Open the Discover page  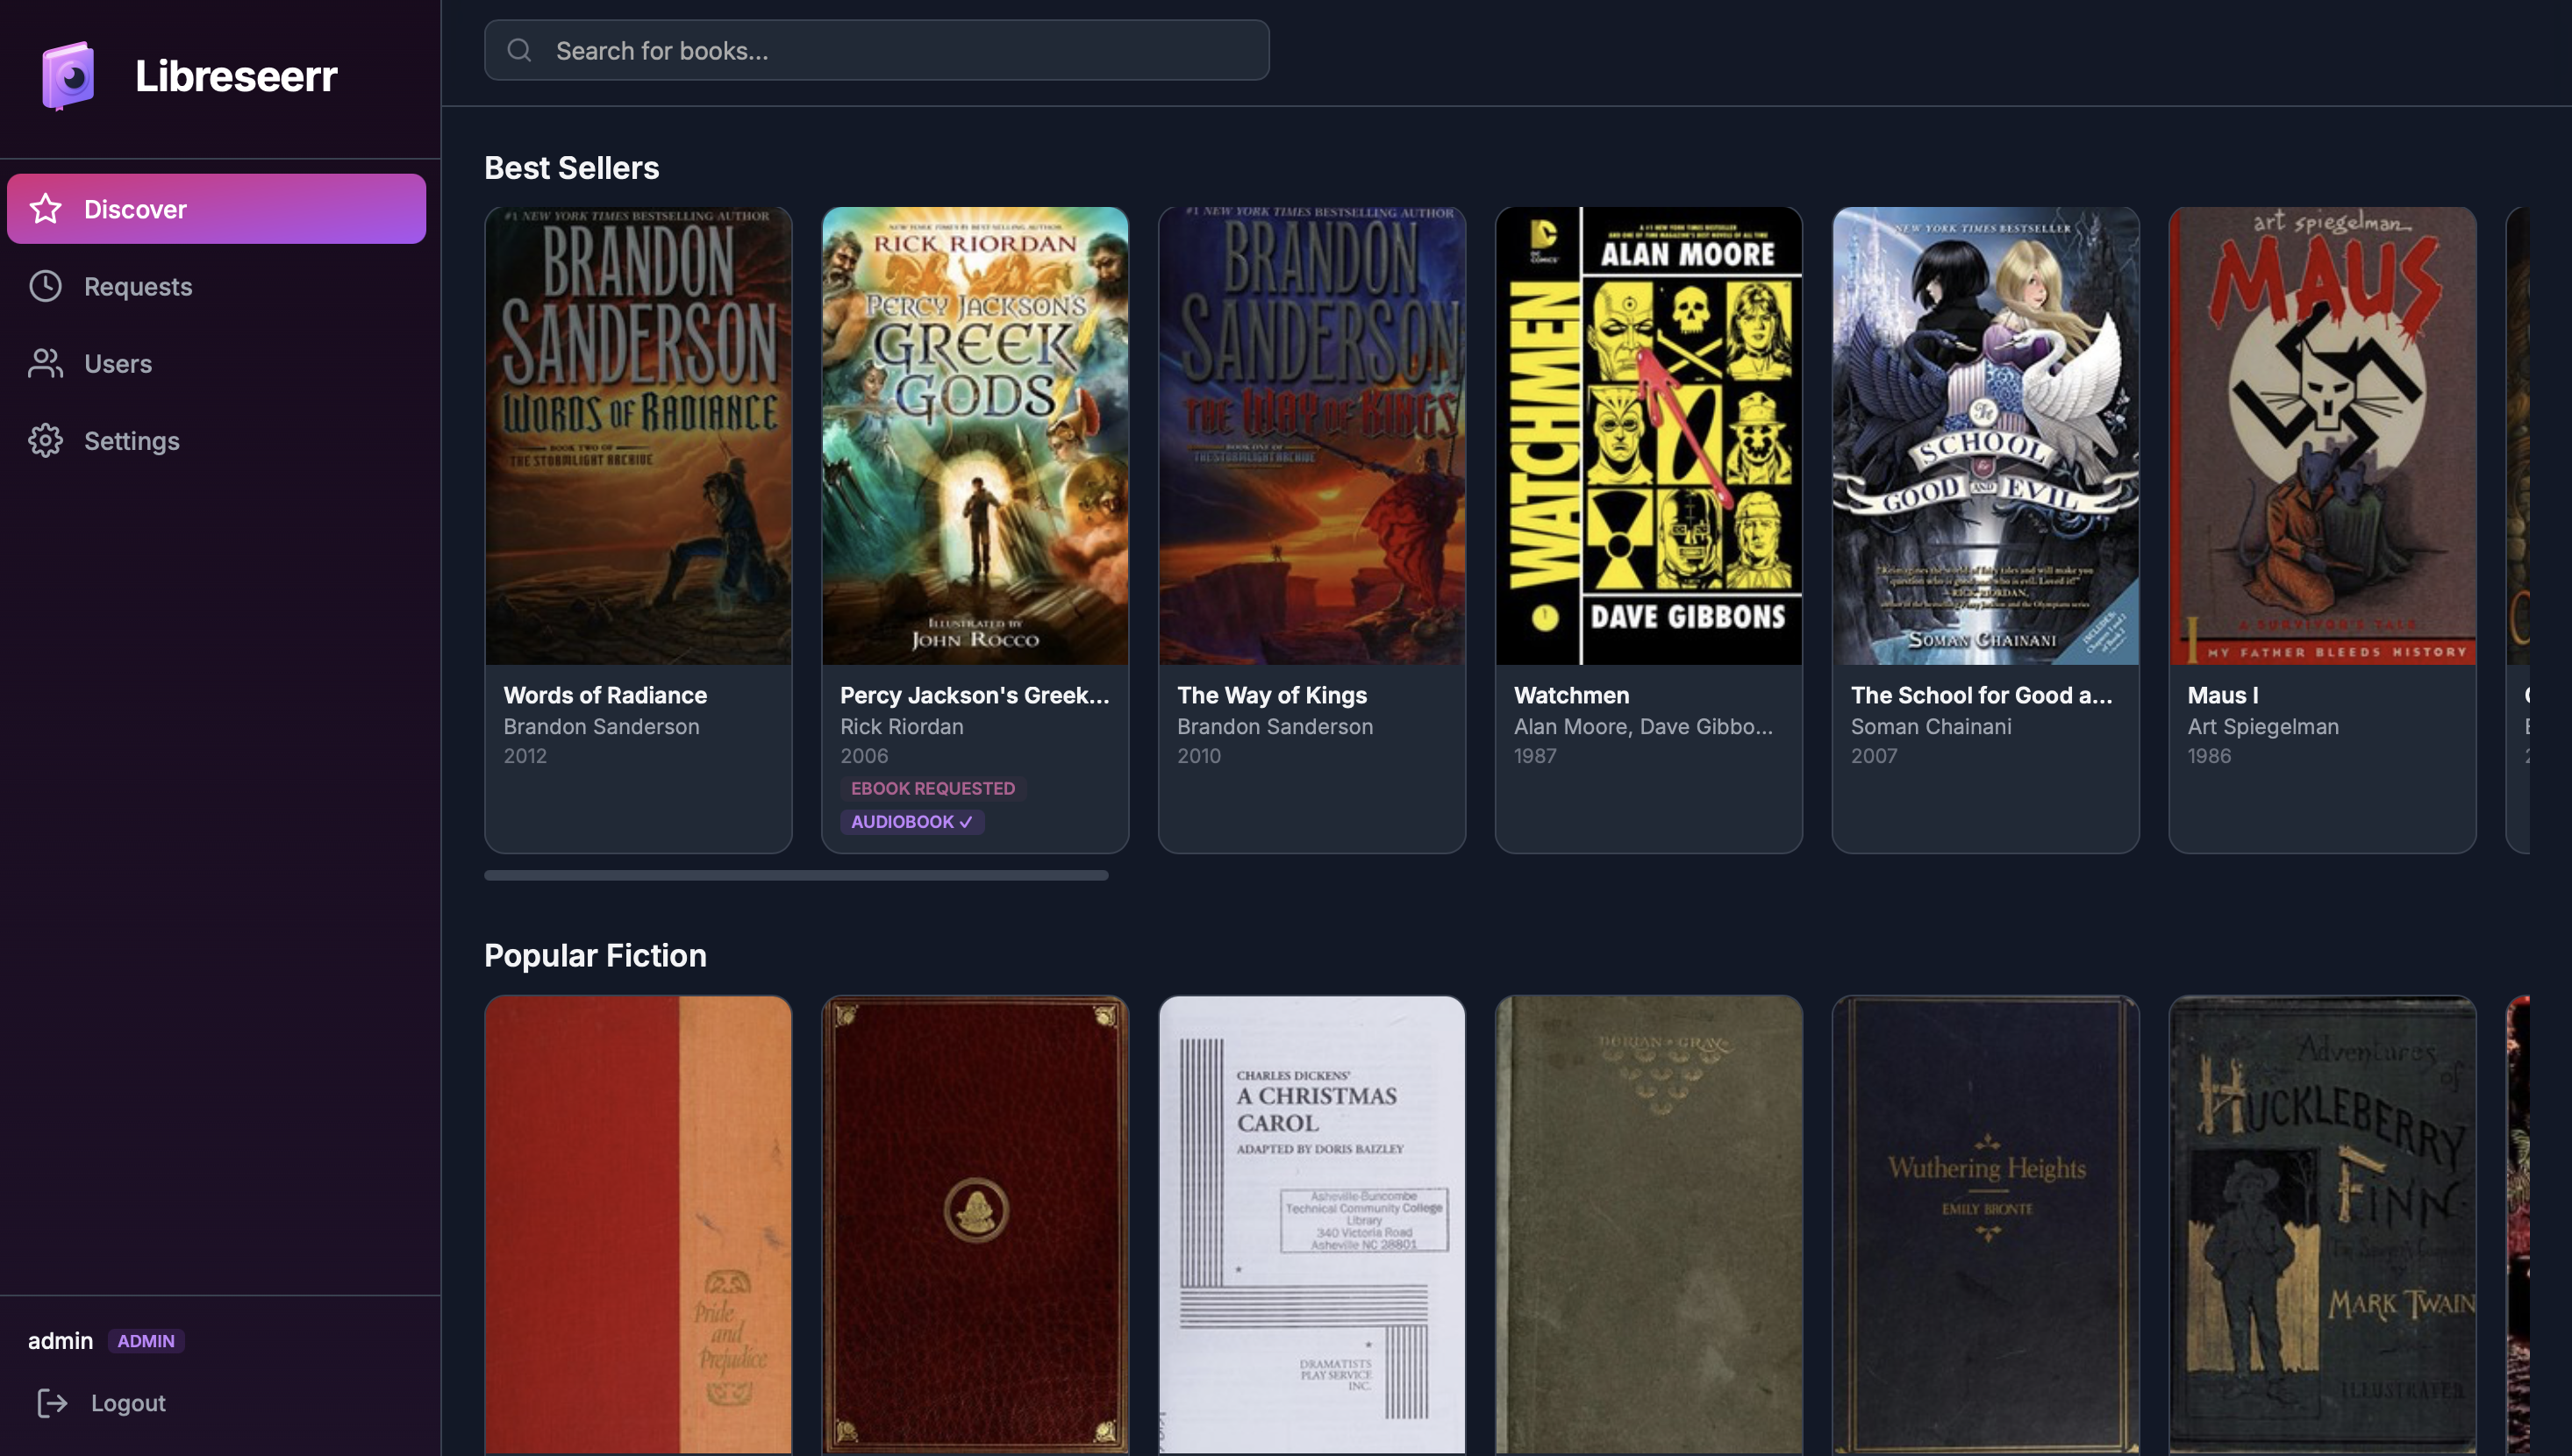(x=216, y=209)
